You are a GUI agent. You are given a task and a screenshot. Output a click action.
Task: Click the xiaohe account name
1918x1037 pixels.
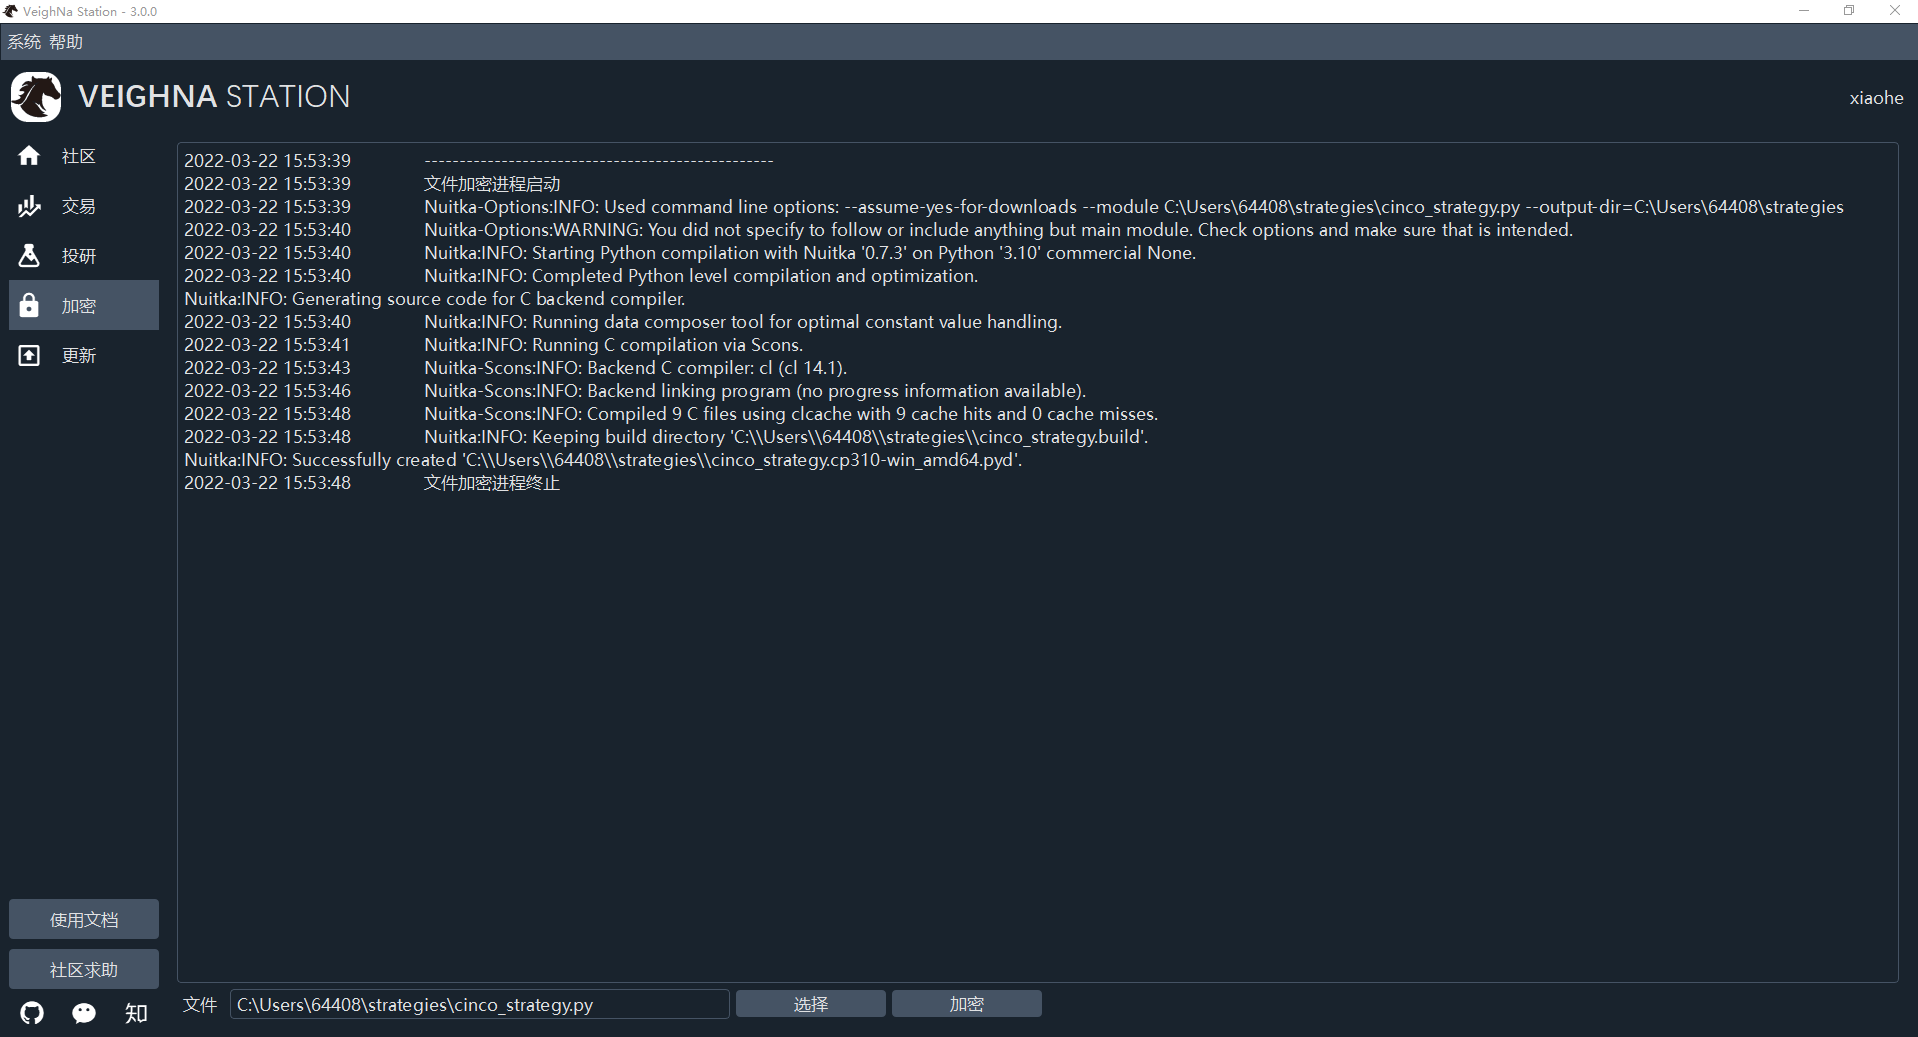pyautogui.click(x=1876, y=97)
